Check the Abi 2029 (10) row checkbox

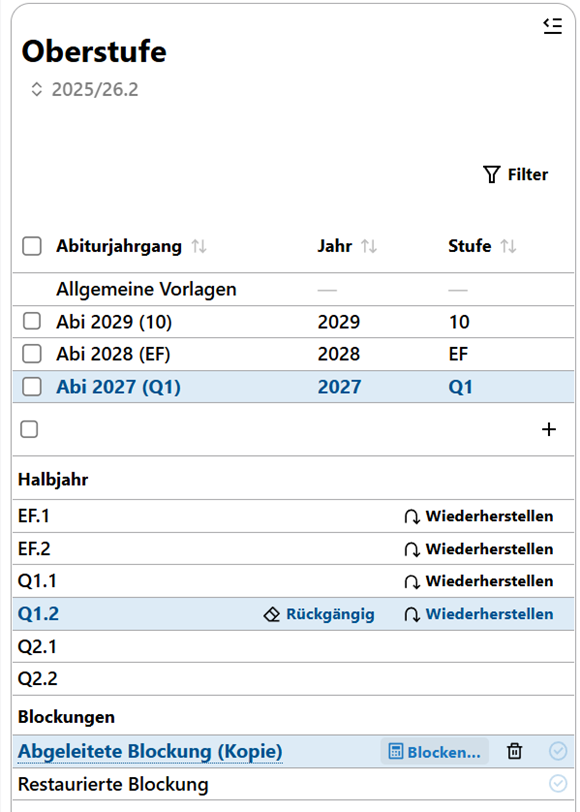point(31,322)
